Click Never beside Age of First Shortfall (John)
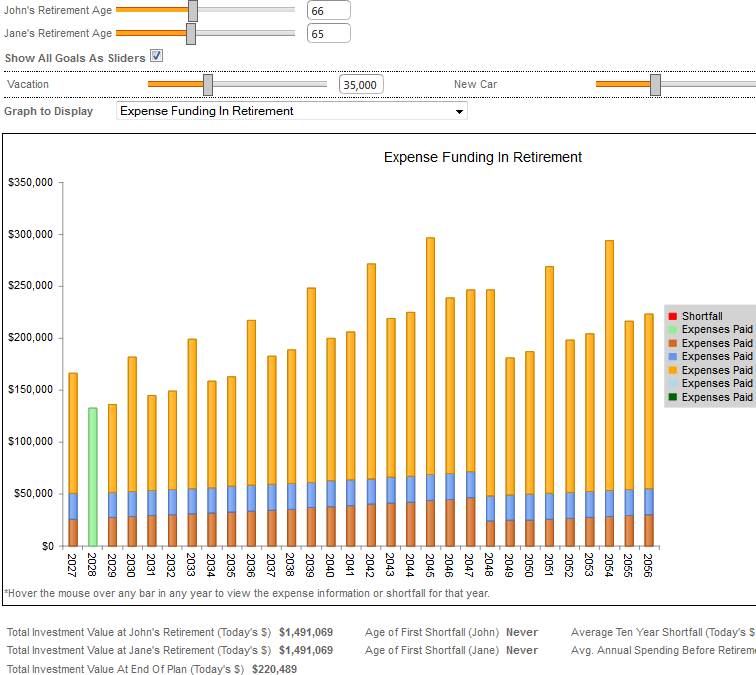The image size is (756, 675). click(522, 632)
